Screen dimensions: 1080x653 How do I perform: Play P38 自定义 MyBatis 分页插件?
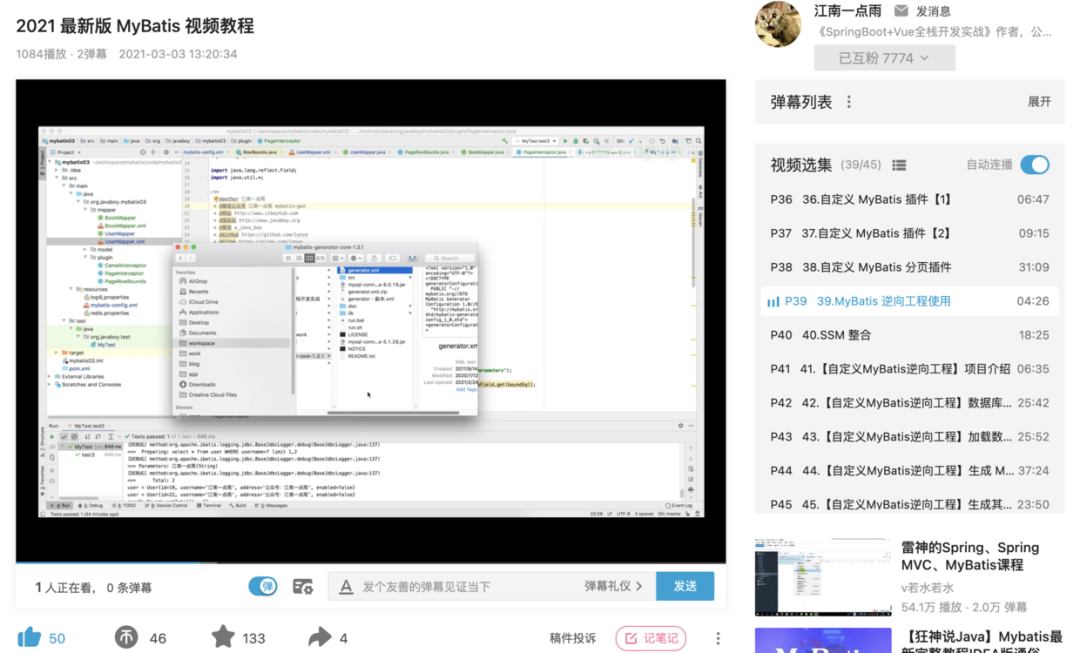point(909,267)
